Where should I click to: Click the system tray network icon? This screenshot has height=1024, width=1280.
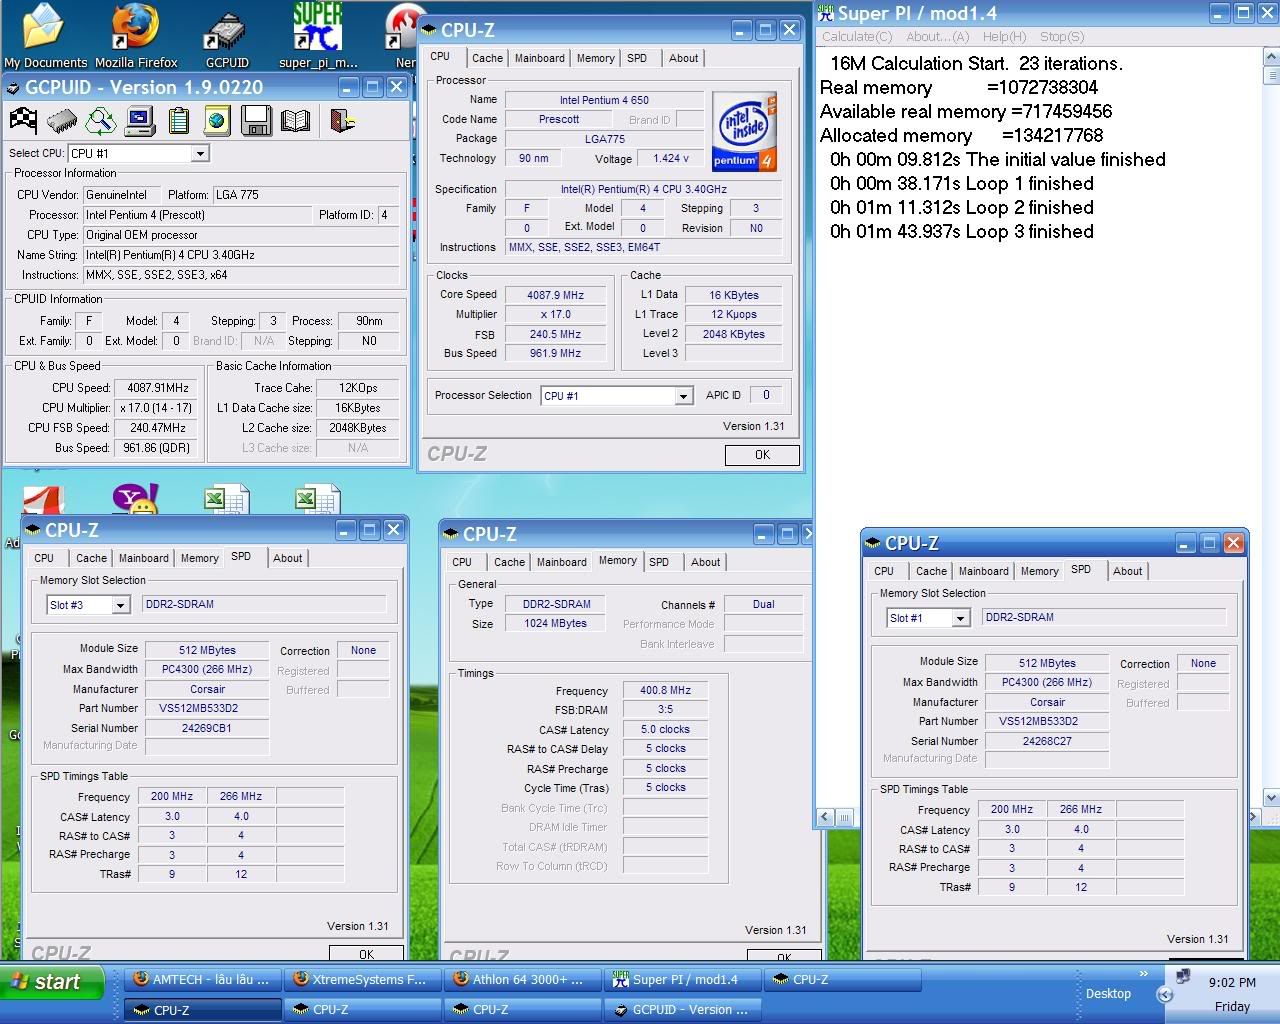pyautogui.click(x=1184, y=975)
